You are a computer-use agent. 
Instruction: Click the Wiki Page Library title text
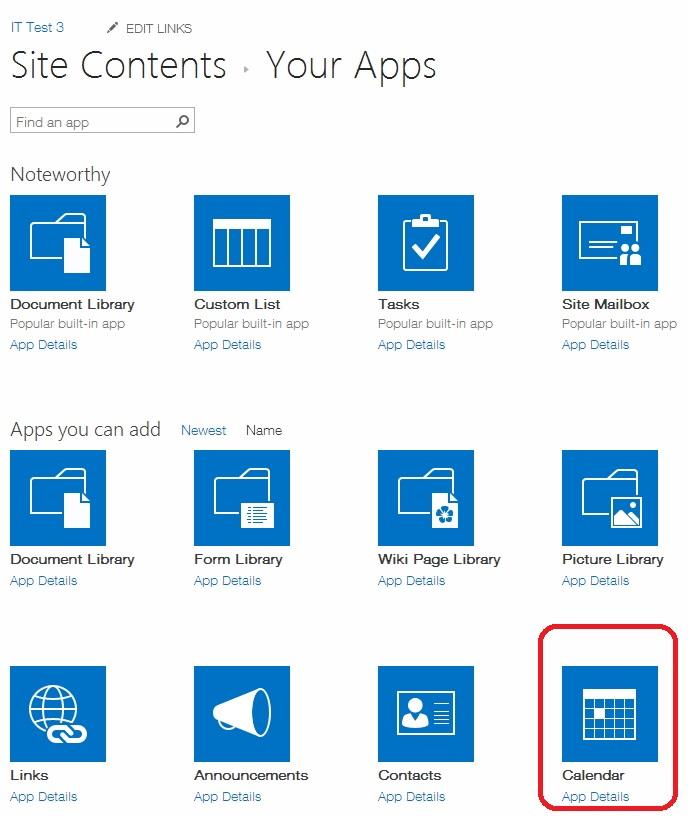439,560
